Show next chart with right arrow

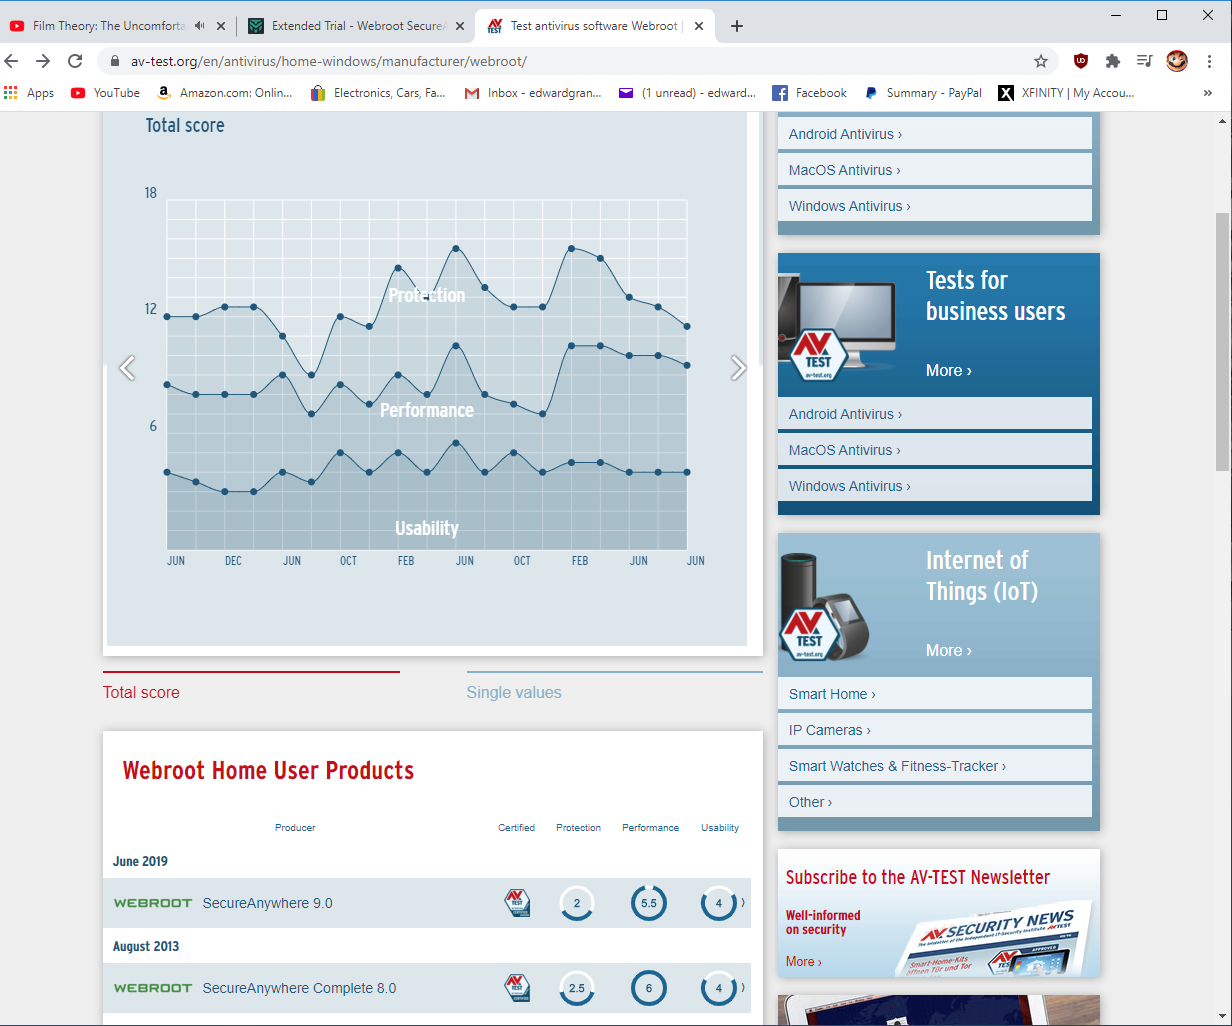[738, 368]
